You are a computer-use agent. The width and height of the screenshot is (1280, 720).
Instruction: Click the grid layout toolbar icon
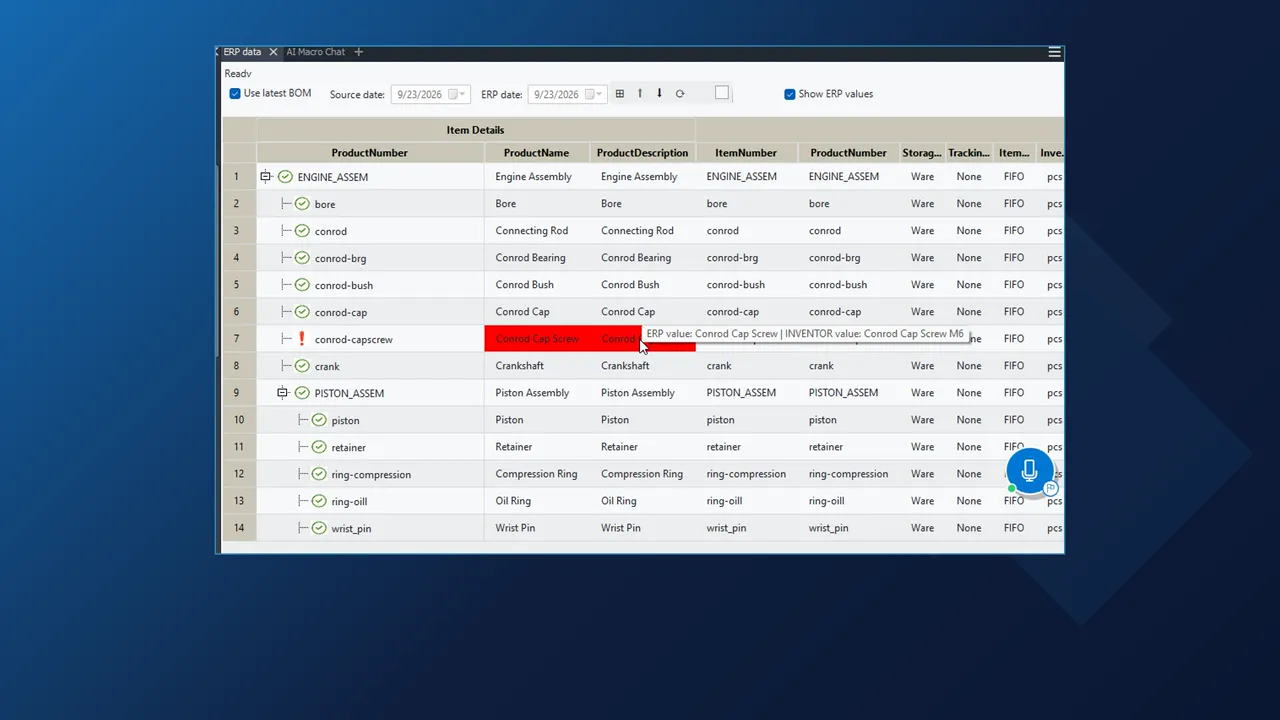pyautogui.click(x=620, y=94)
